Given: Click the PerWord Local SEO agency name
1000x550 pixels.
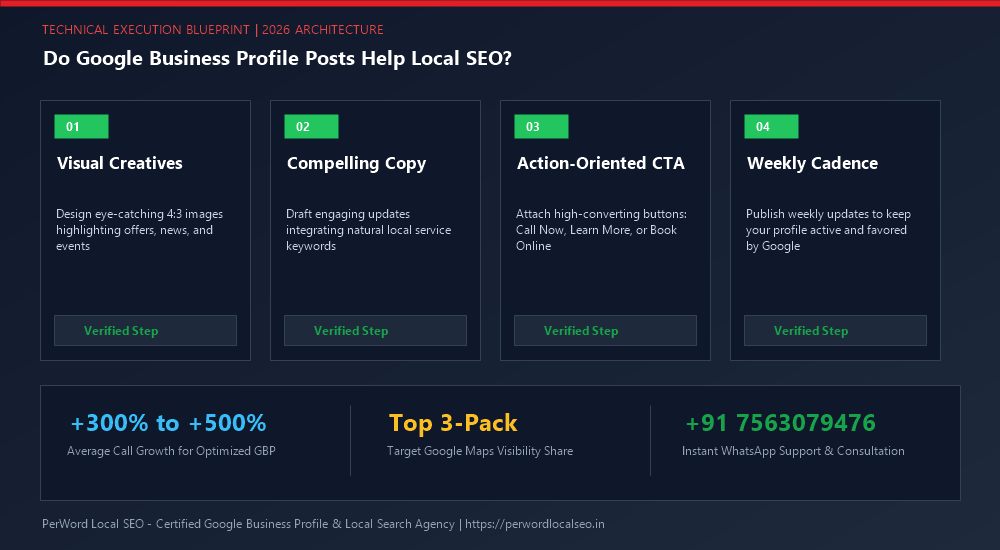Looking at the screenshot, I should 93,524.
